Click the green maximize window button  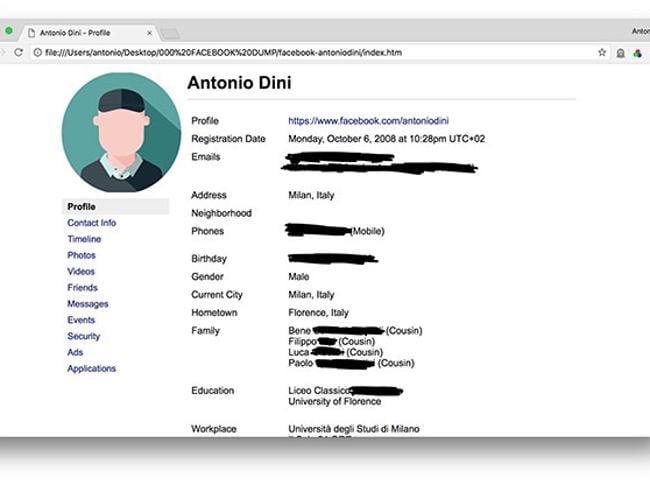[x=9, y=32]
